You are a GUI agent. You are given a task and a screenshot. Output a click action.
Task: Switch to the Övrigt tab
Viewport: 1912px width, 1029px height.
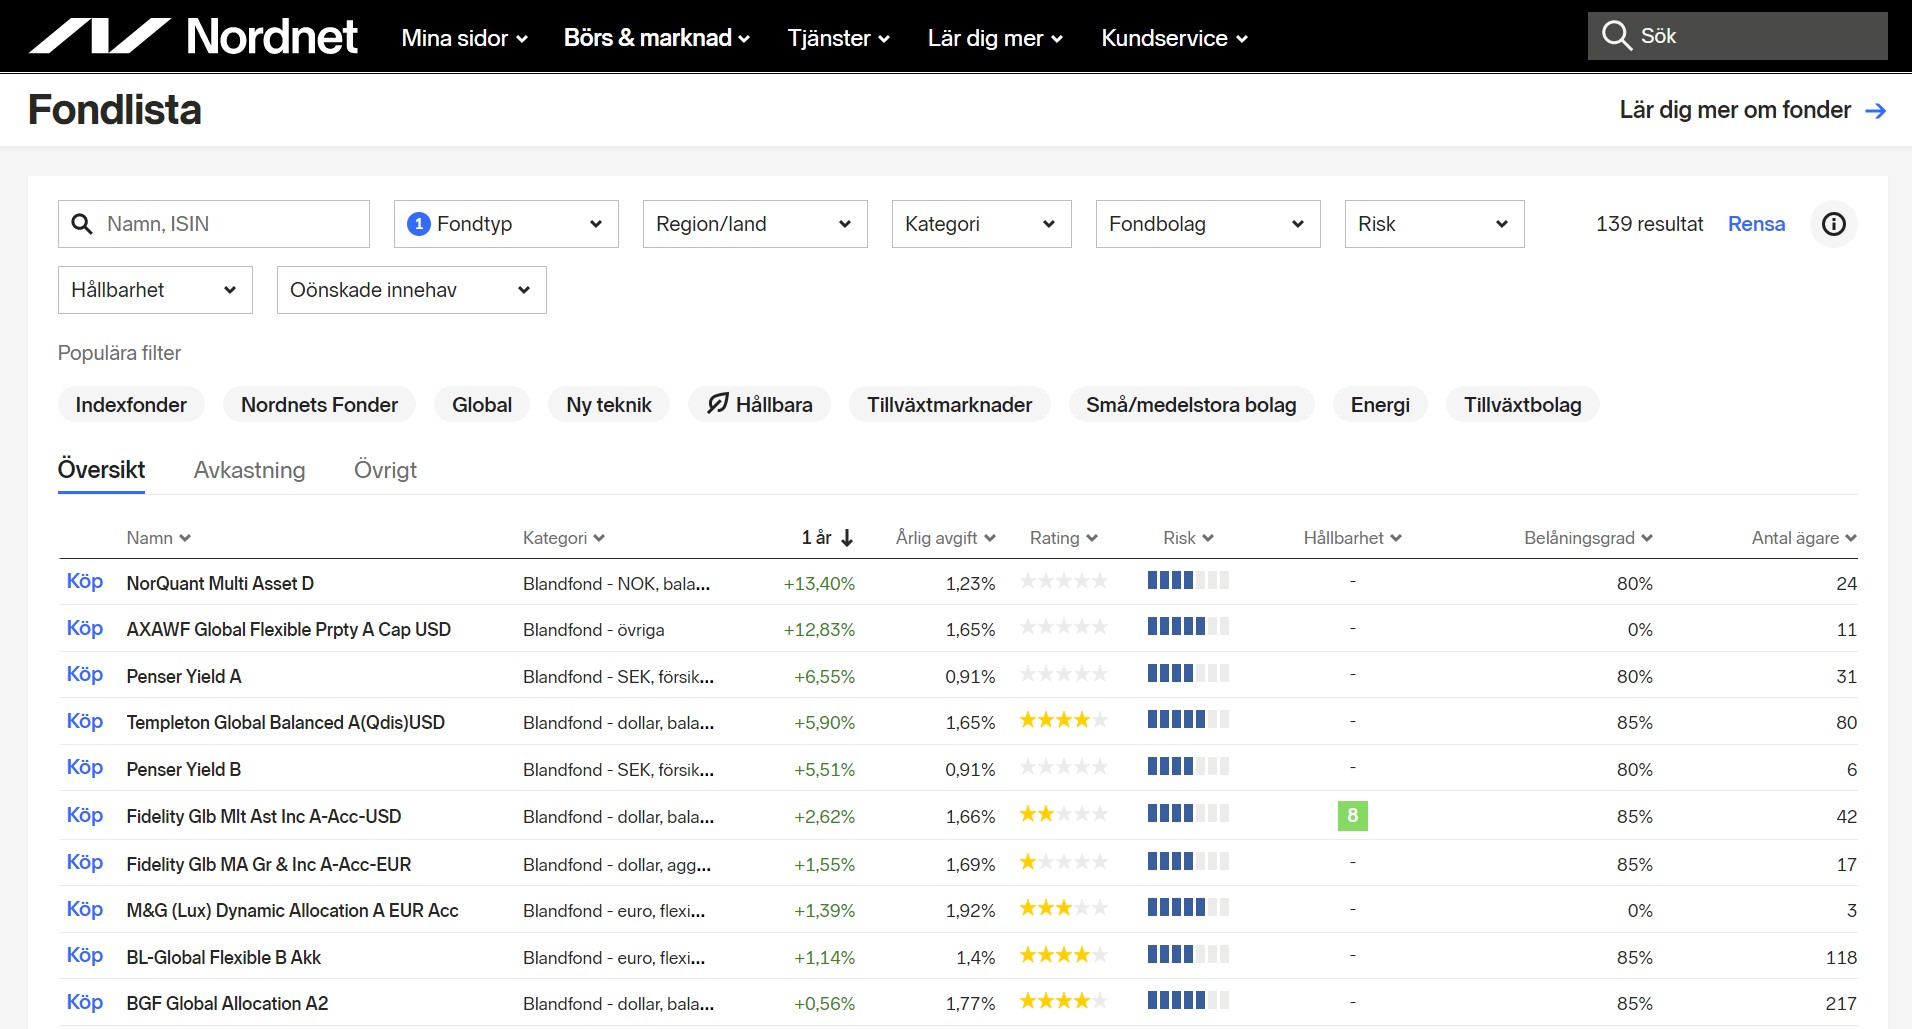point(385,470)
